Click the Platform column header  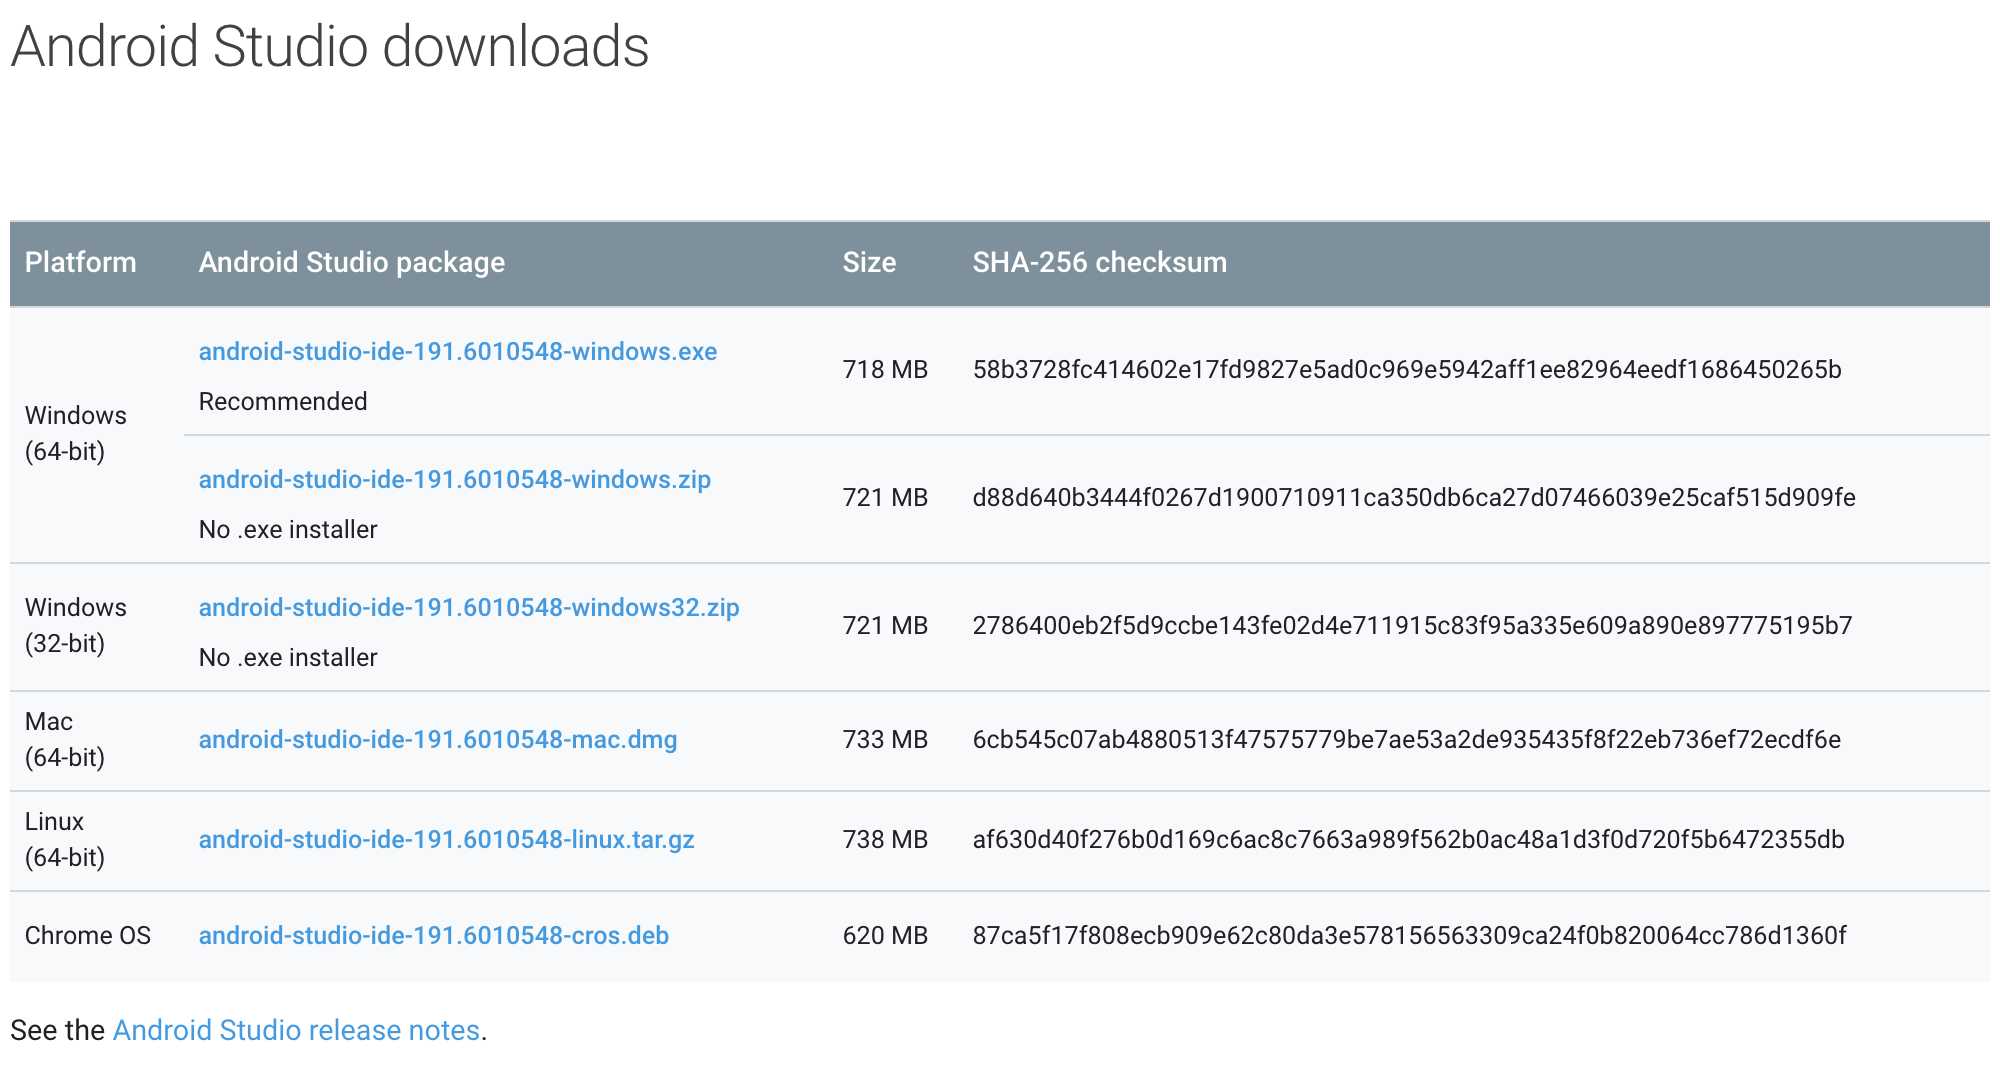tap(81, 263)
